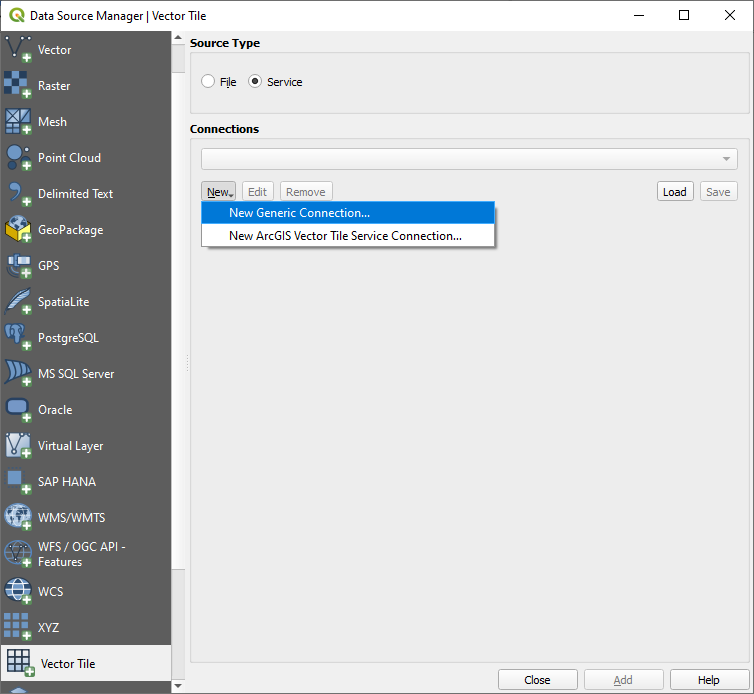This screenshot has height=694, width=754.
Task: Select the File source type radio button
Action: [208, 81]
